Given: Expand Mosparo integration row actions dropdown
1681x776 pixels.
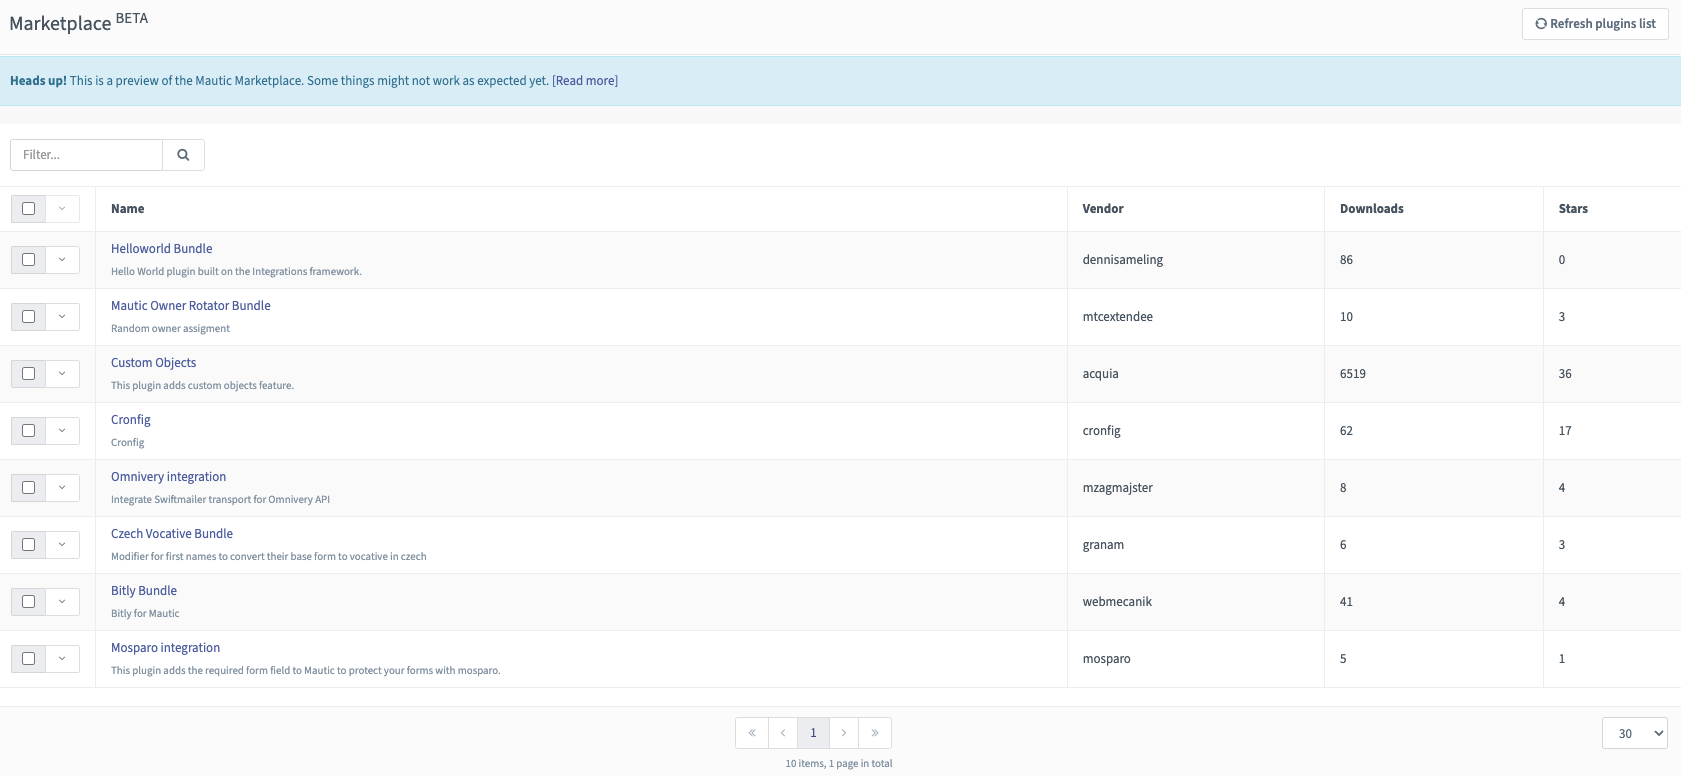Looking at the screenshot, I should point(62,659).
